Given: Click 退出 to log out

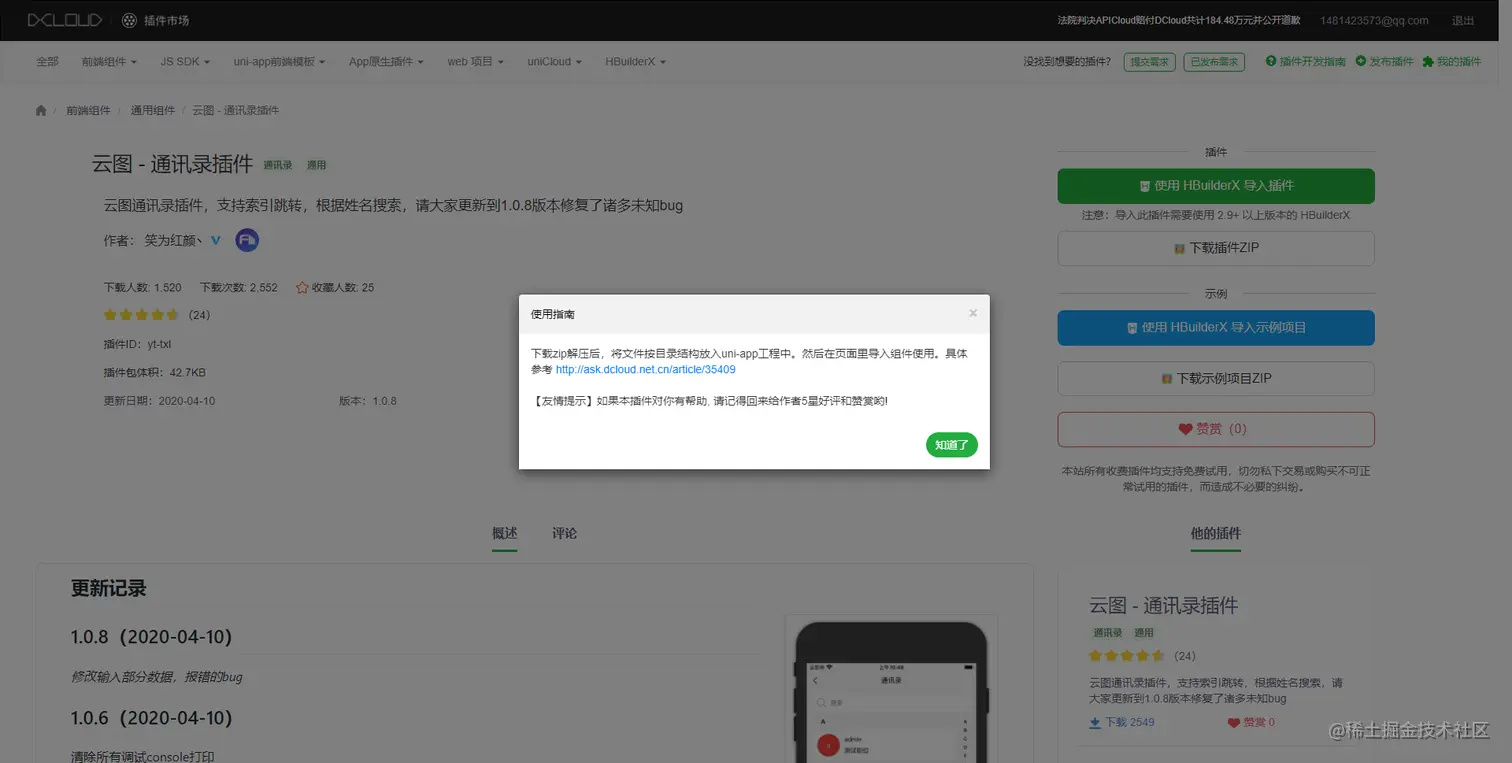Looking at the screenshot, I should click(x=1463, y=20).
